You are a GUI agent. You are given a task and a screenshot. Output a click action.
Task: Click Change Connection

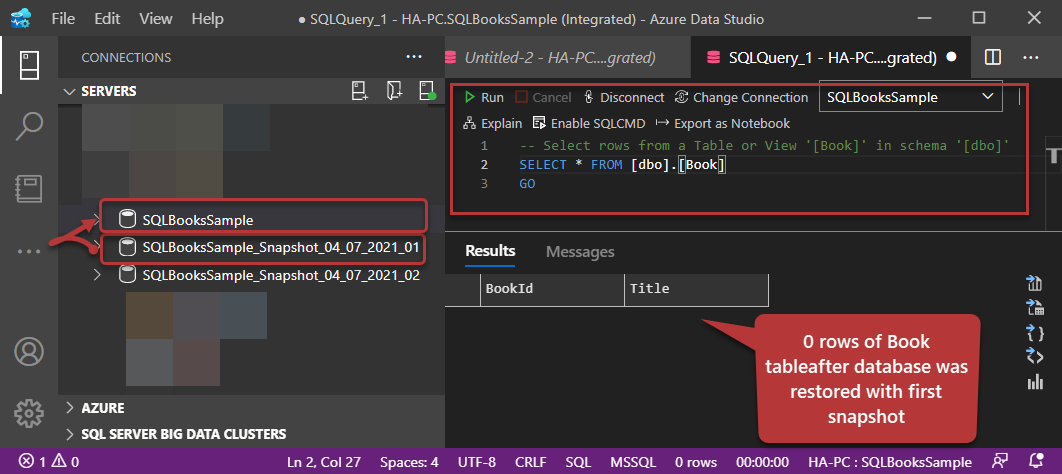(742, 98)
